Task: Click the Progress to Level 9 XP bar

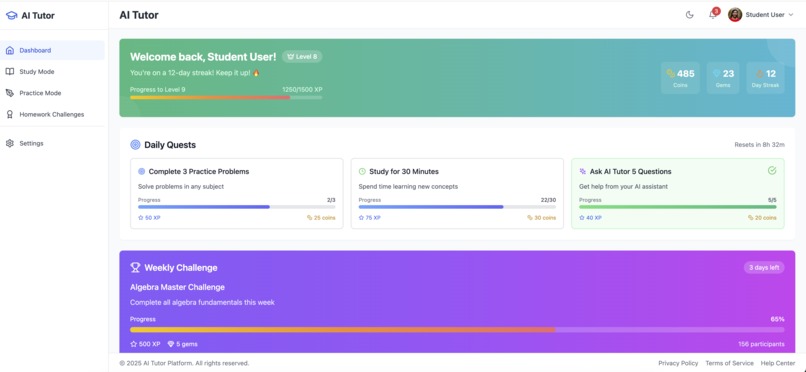Action: pyautogui.click(x=226, y=97)
